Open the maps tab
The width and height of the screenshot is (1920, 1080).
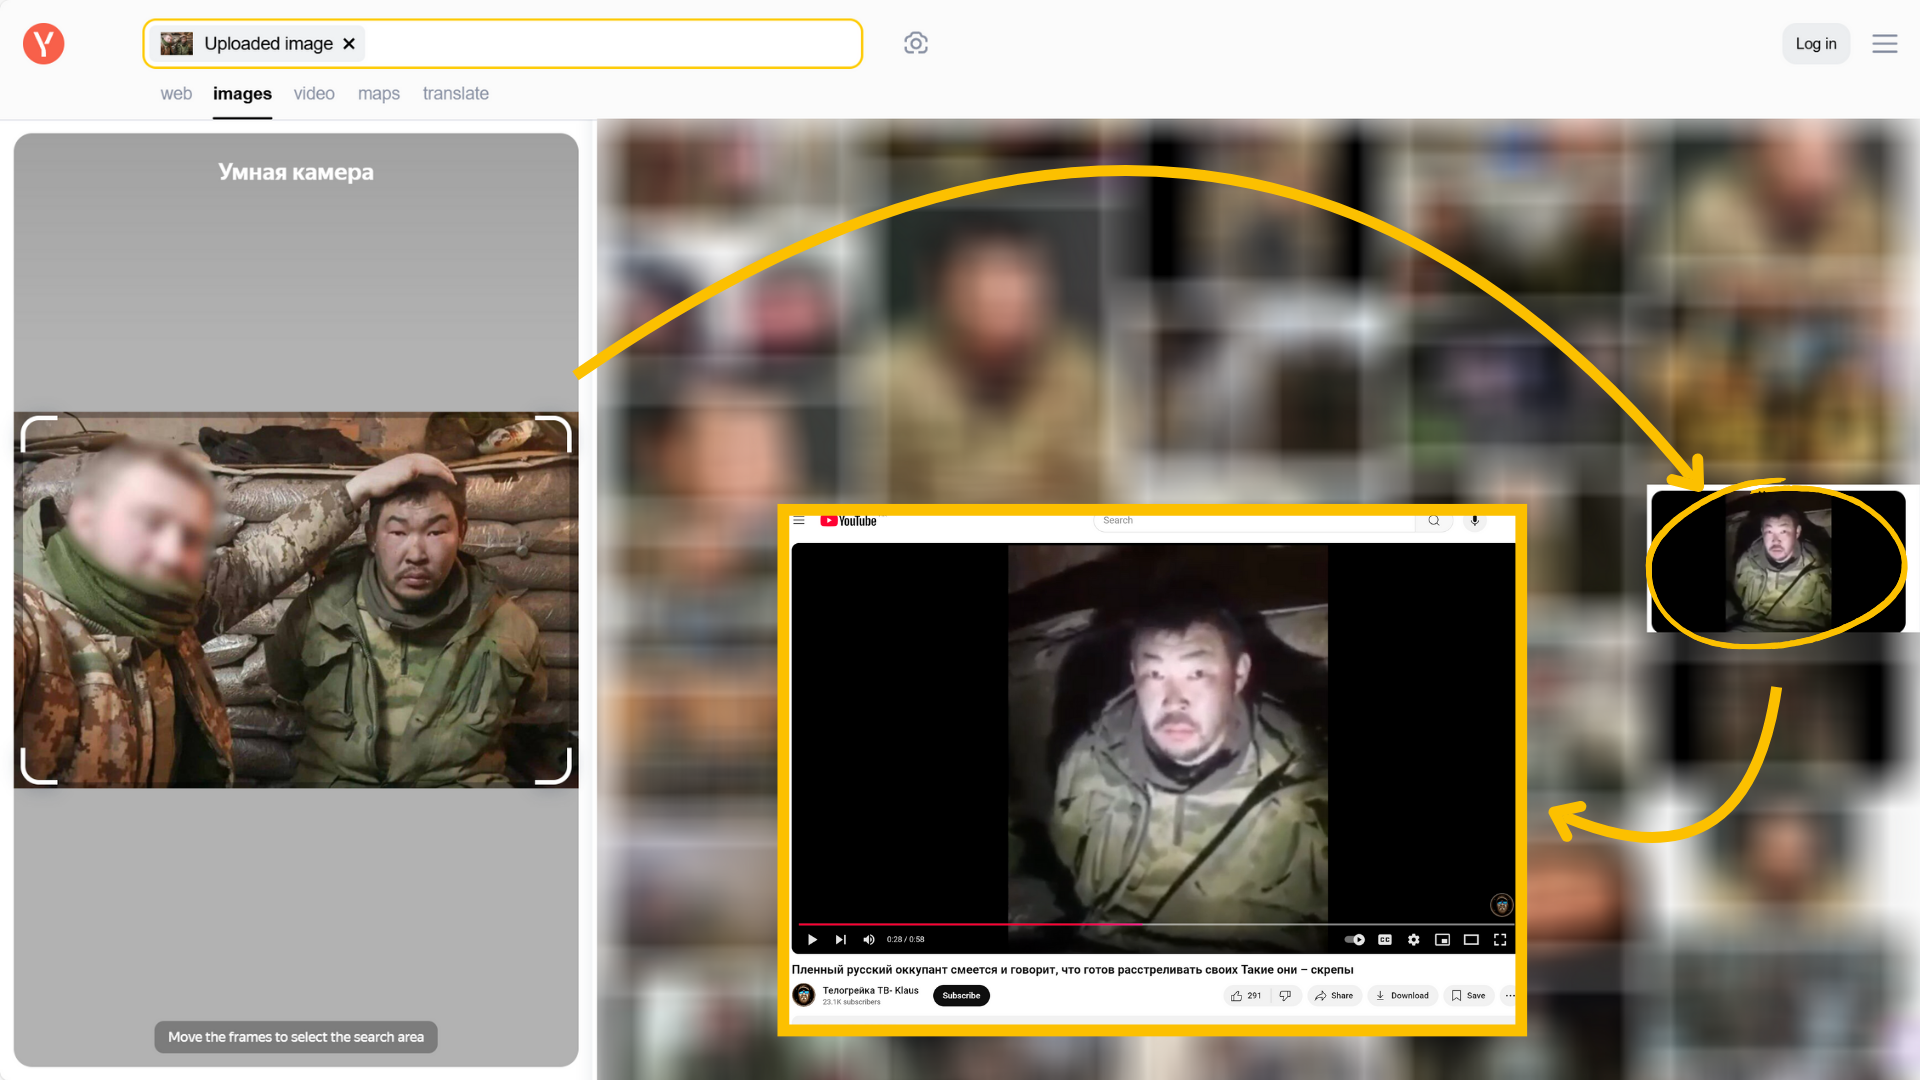click(x=378, y=94)
